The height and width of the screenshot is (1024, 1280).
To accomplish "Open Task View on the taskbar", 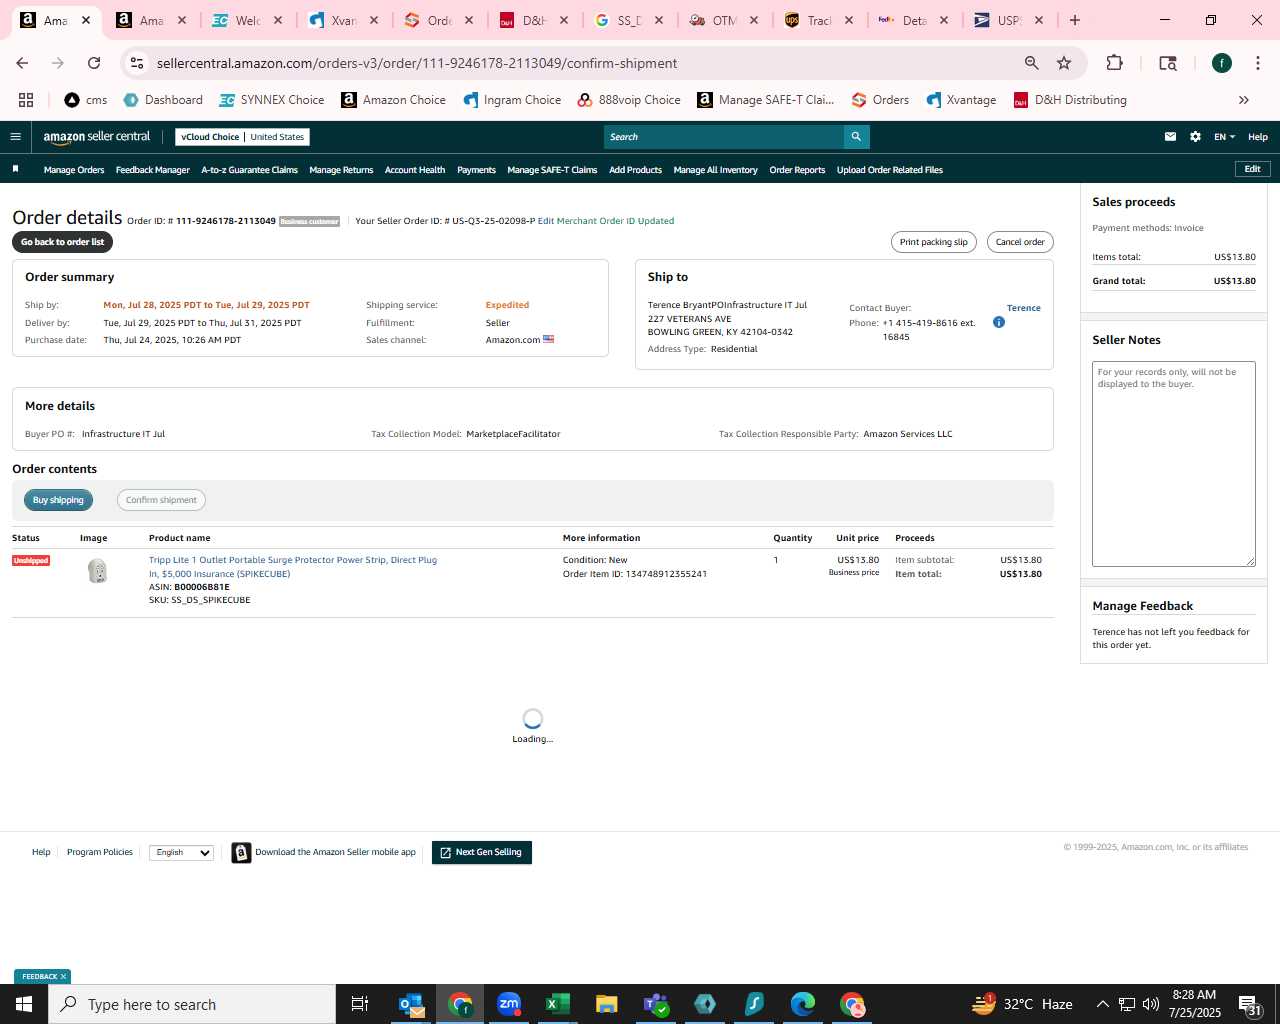I will point(360,1004).
